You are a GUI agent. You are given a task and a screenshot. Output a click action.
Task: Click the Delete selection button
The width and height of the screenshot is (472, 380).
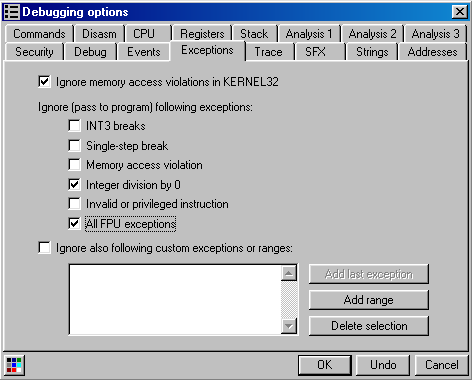pos(369,326)
